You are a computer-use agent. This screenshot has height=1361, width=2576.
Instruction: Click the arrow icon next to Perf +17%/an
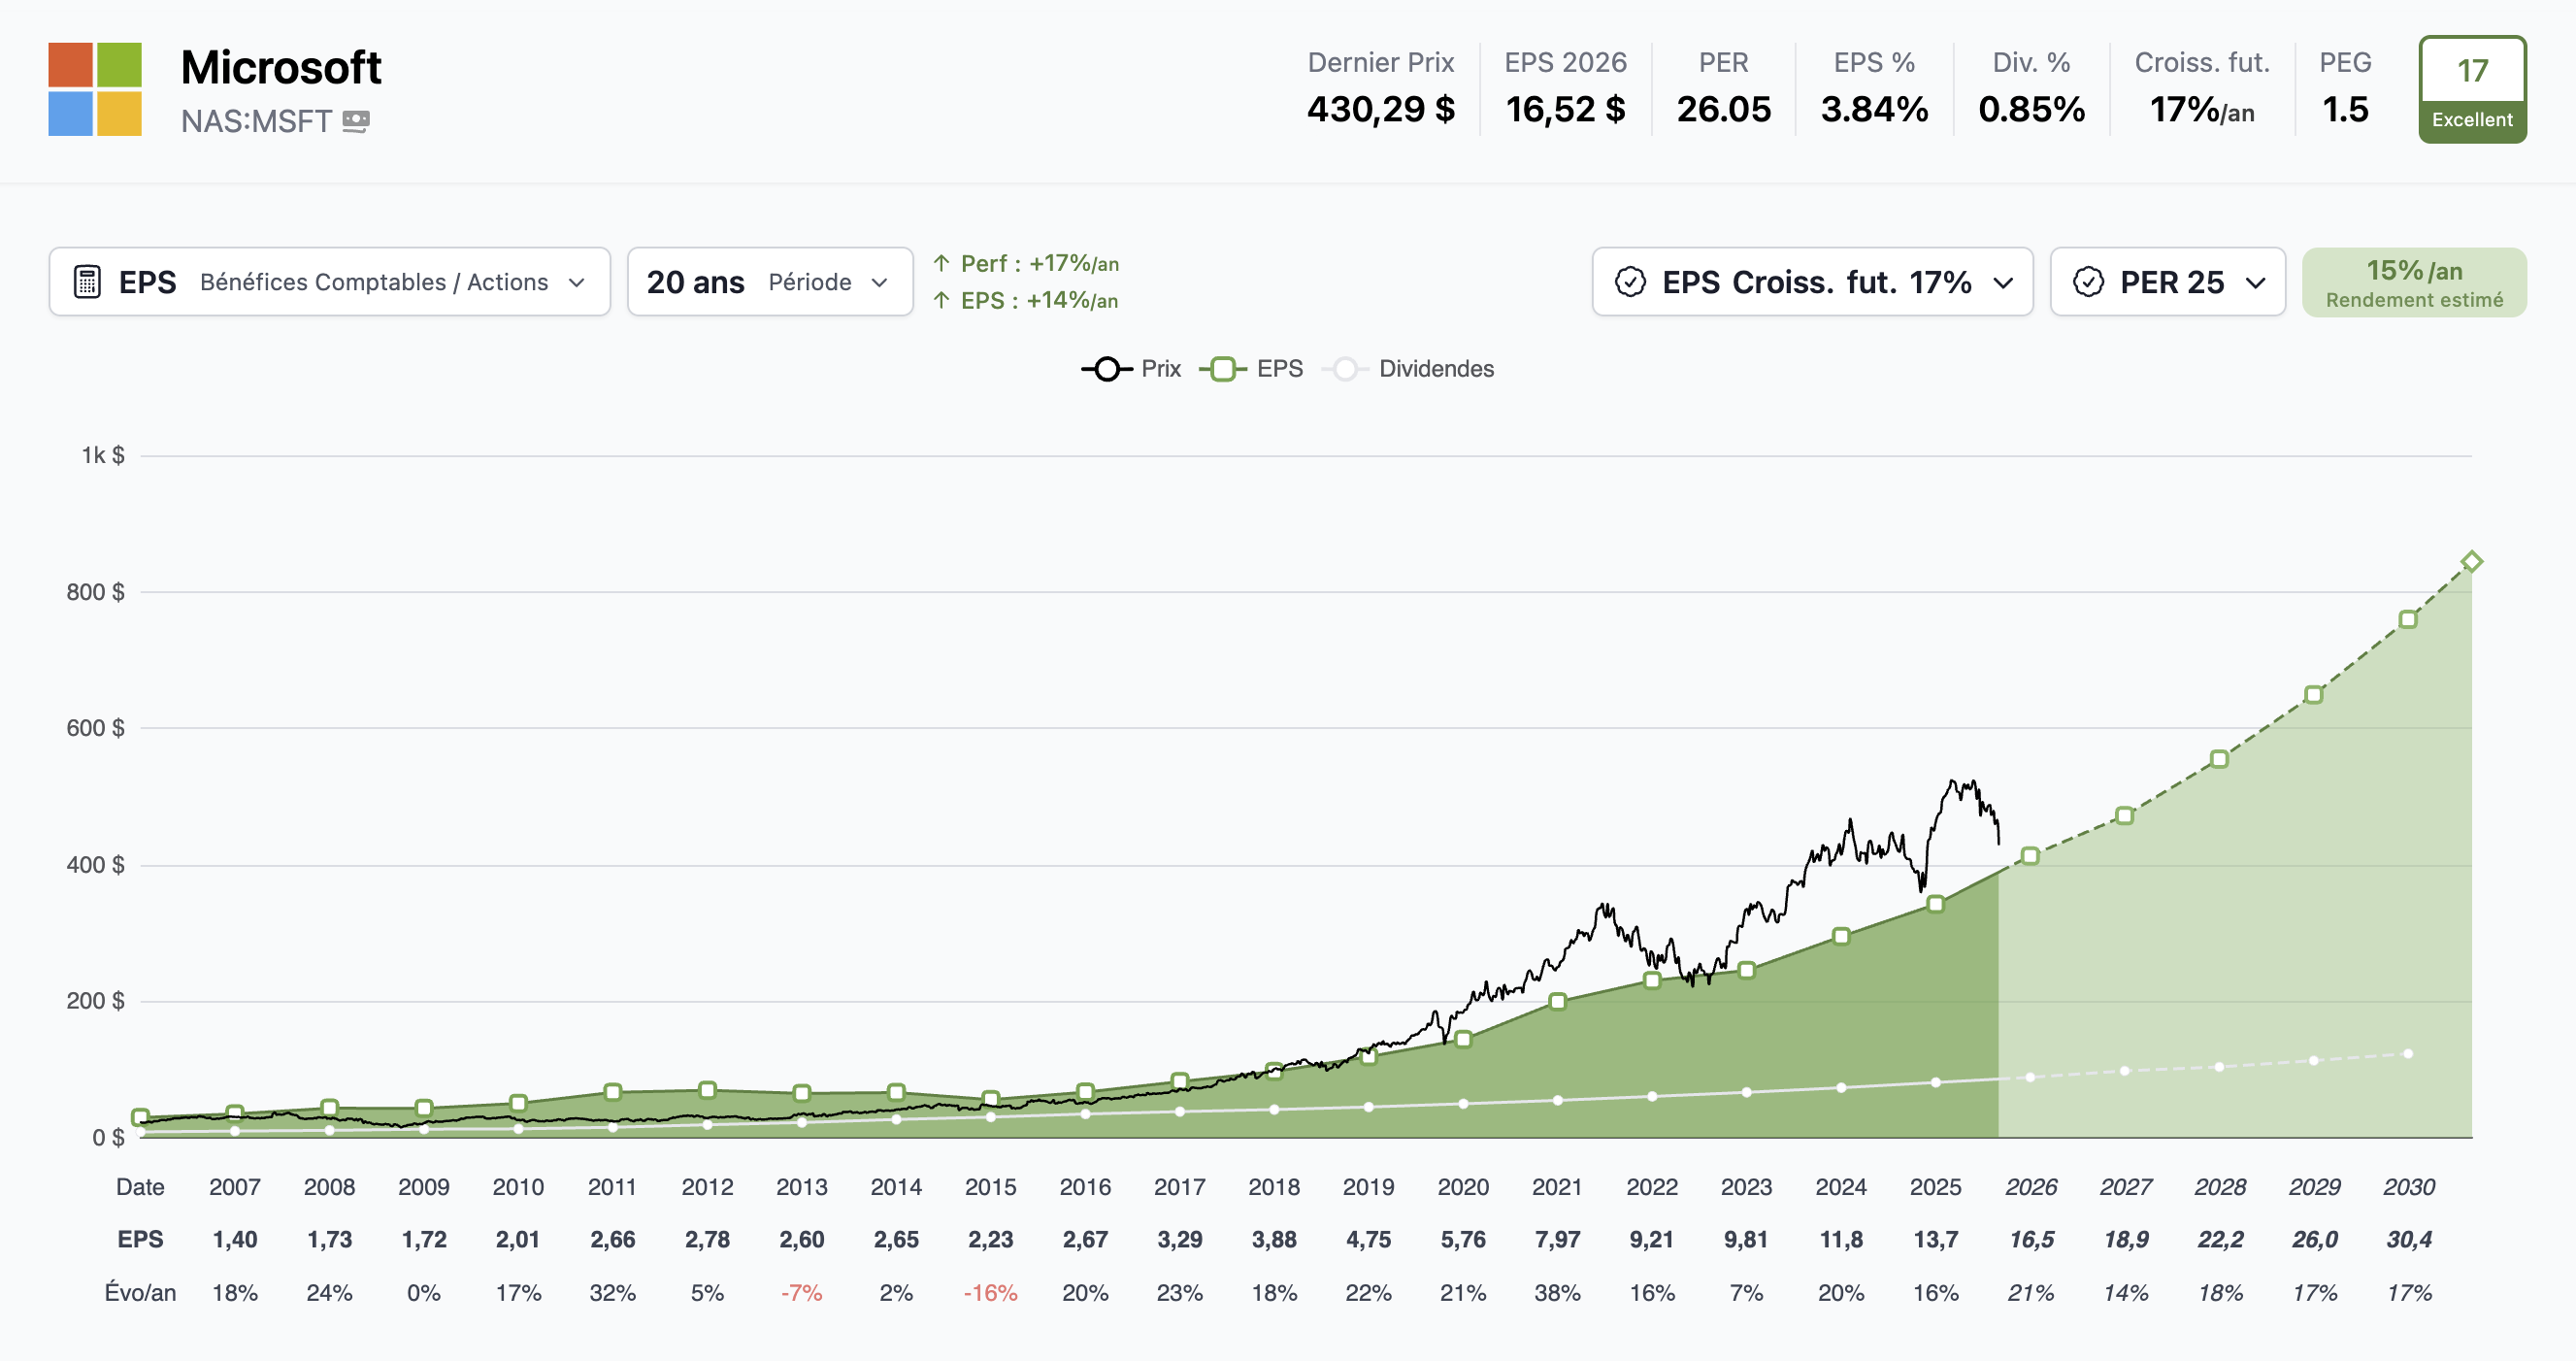pos(941,262)
